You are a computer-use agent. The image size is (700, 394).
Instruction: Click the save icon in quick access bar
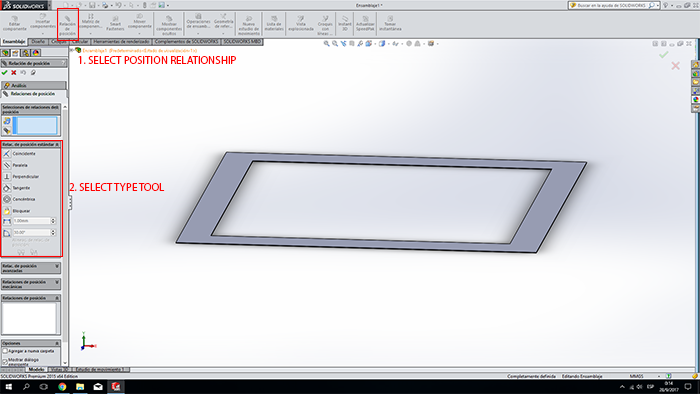pos(92,5)
